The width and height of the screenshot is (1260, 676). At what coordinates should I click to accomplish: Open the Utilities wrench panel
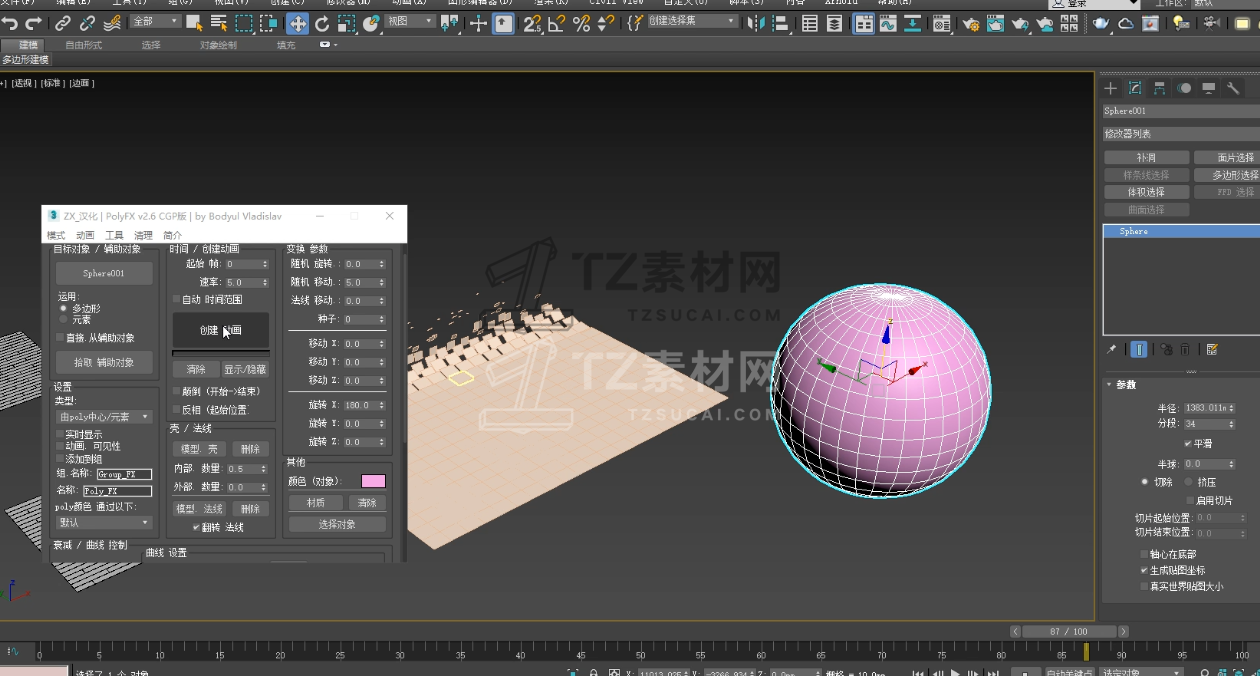point(1233,88)
